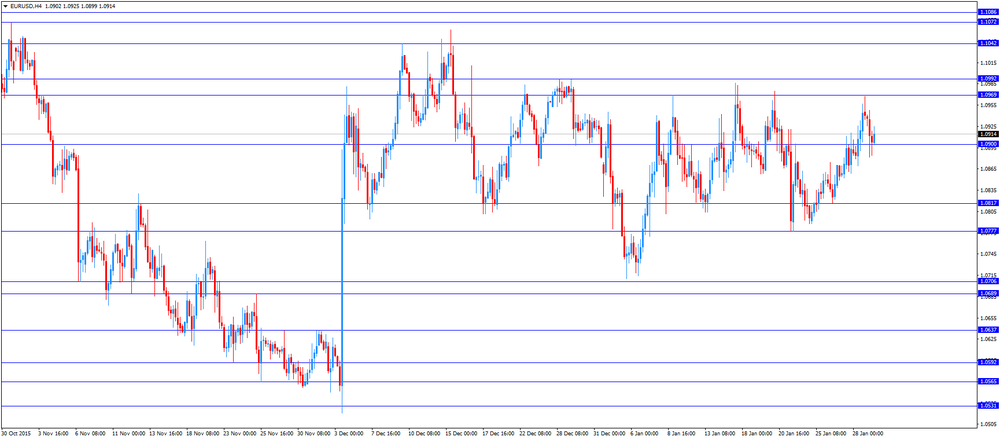Select the 1.0900 blue price level label
The width and height of the screenshot is (1000, 440).
click(987, 144)
